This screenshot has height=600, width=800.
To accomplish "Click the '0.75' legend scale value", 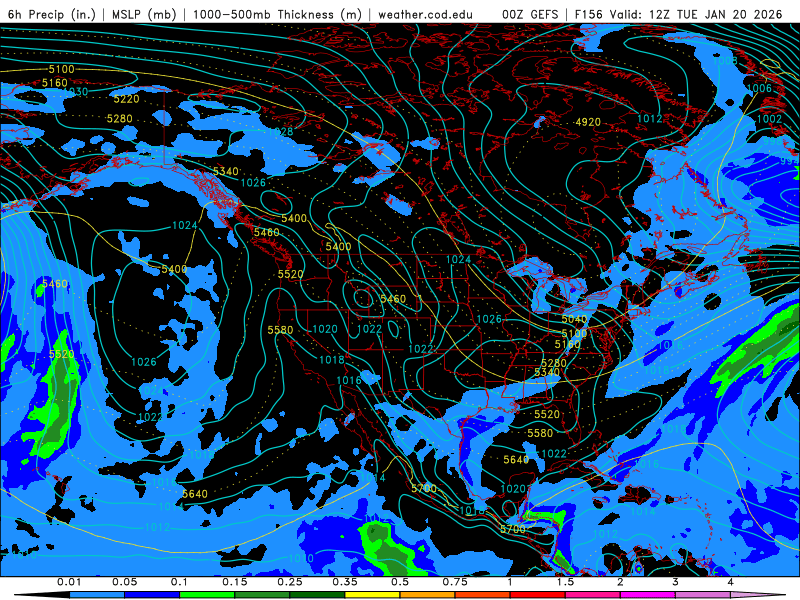I will [x=455, y=582].
